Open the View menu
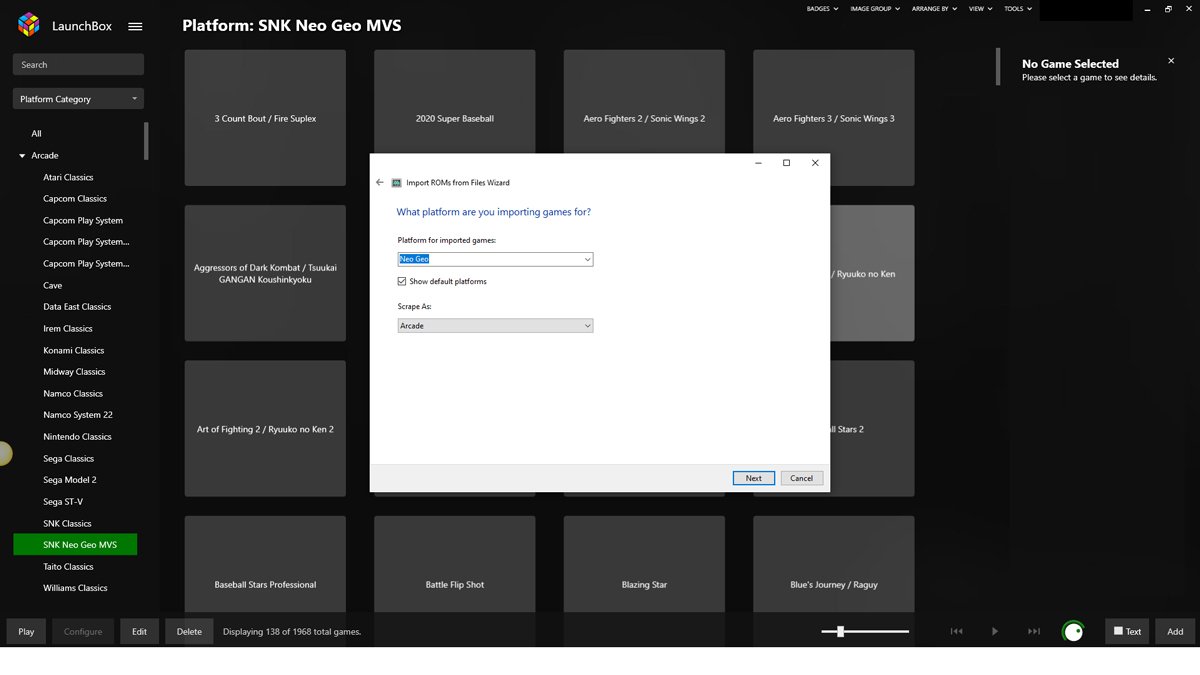This screenshot has width=1200, height=675. click(981, 9)
